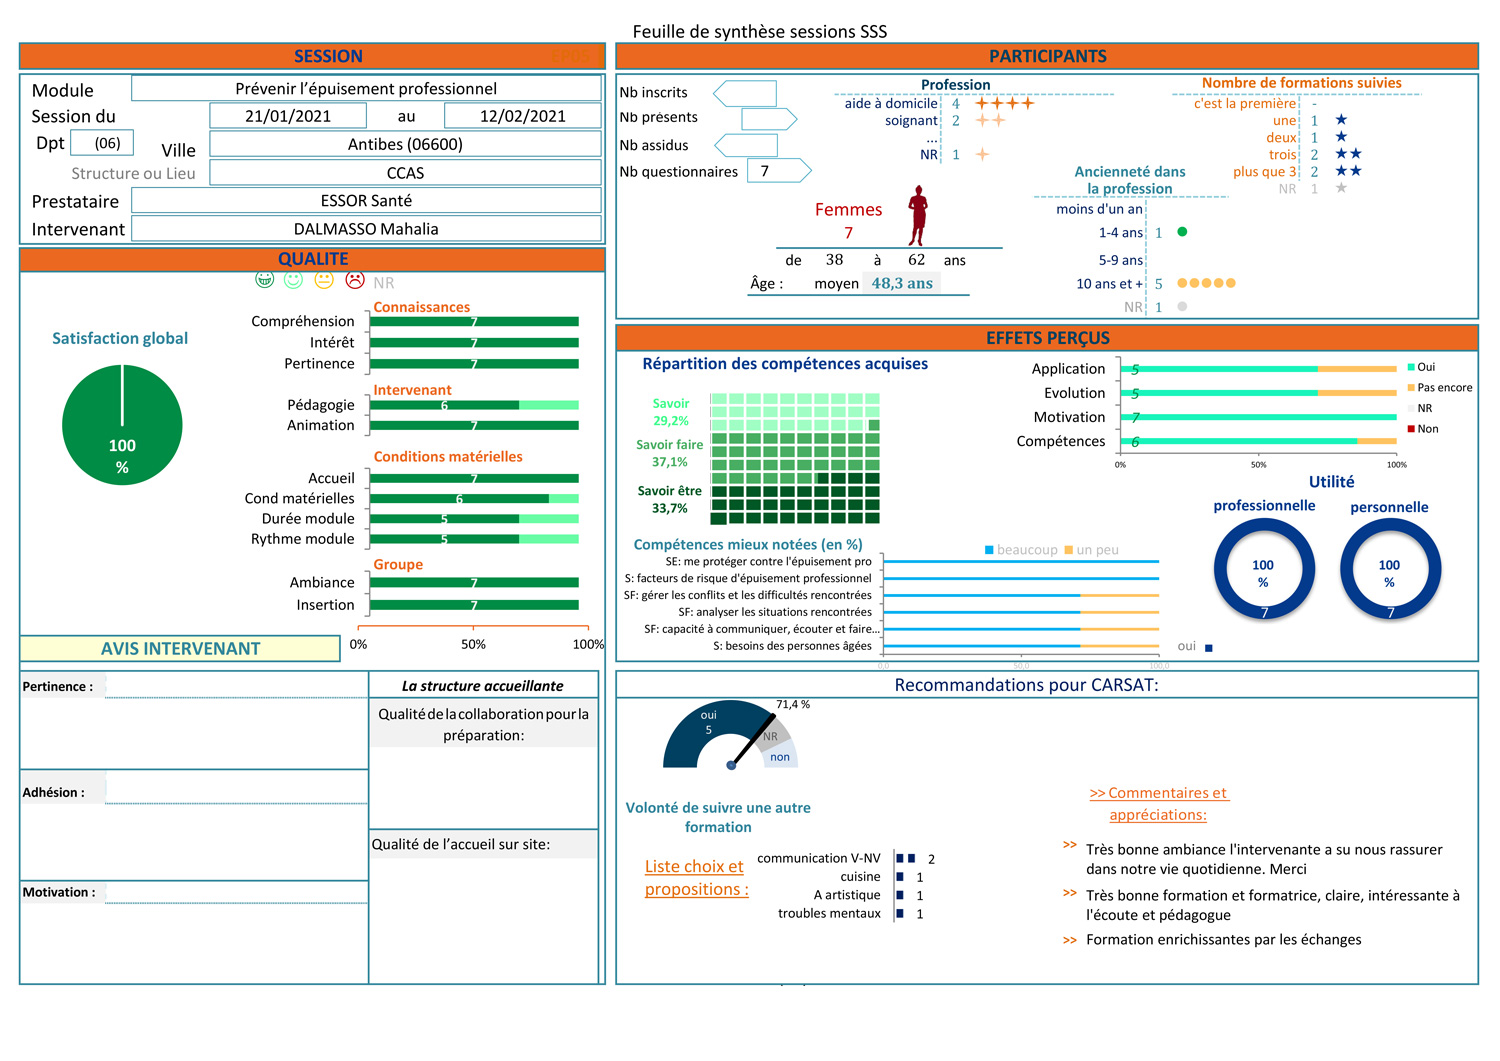1500x1061 pixels.
Task: Click the Oui legend swatch
Action: (1411, 367)
